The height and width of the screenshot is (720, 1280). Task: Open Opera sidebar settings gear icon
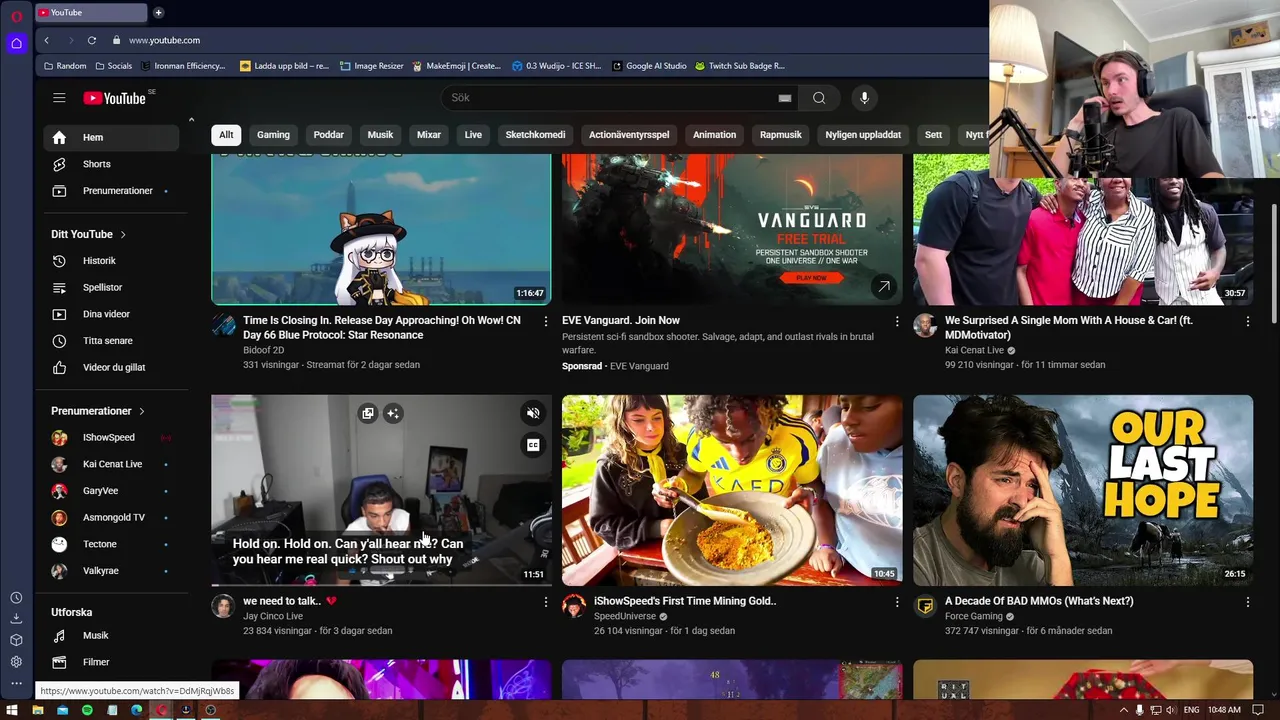[16, 661]
